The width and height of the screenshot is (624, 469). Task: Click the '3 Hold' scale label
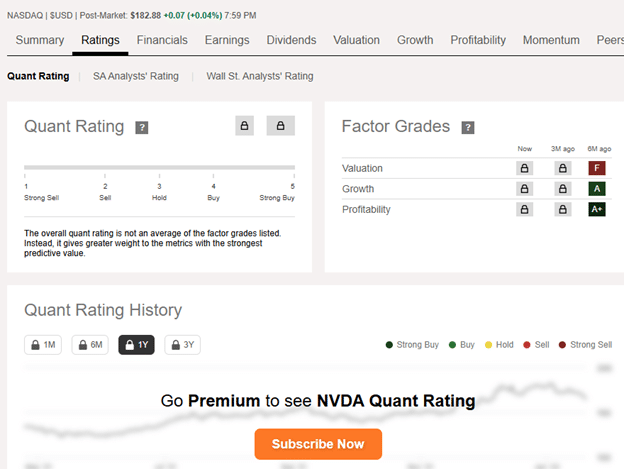tap(159, 192)
